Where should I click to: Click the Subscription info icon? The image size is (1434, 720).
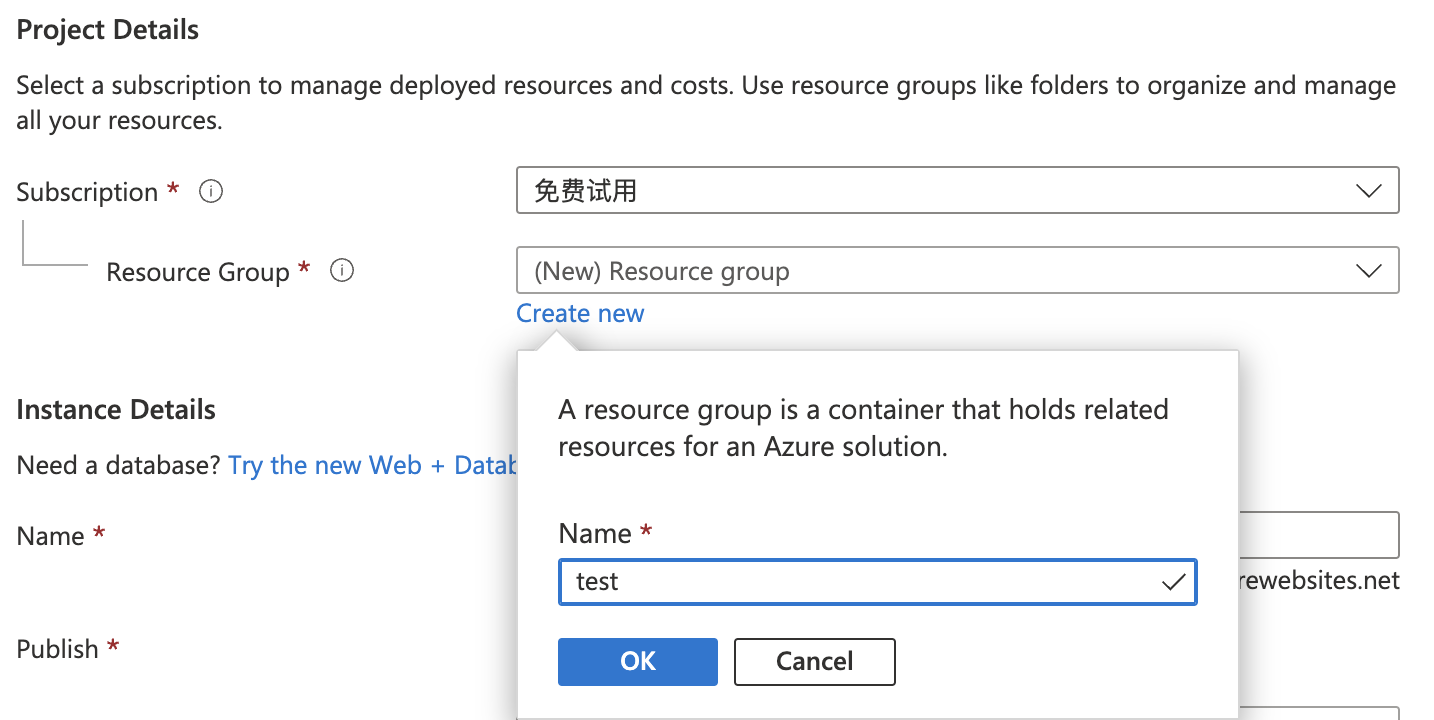210,191
